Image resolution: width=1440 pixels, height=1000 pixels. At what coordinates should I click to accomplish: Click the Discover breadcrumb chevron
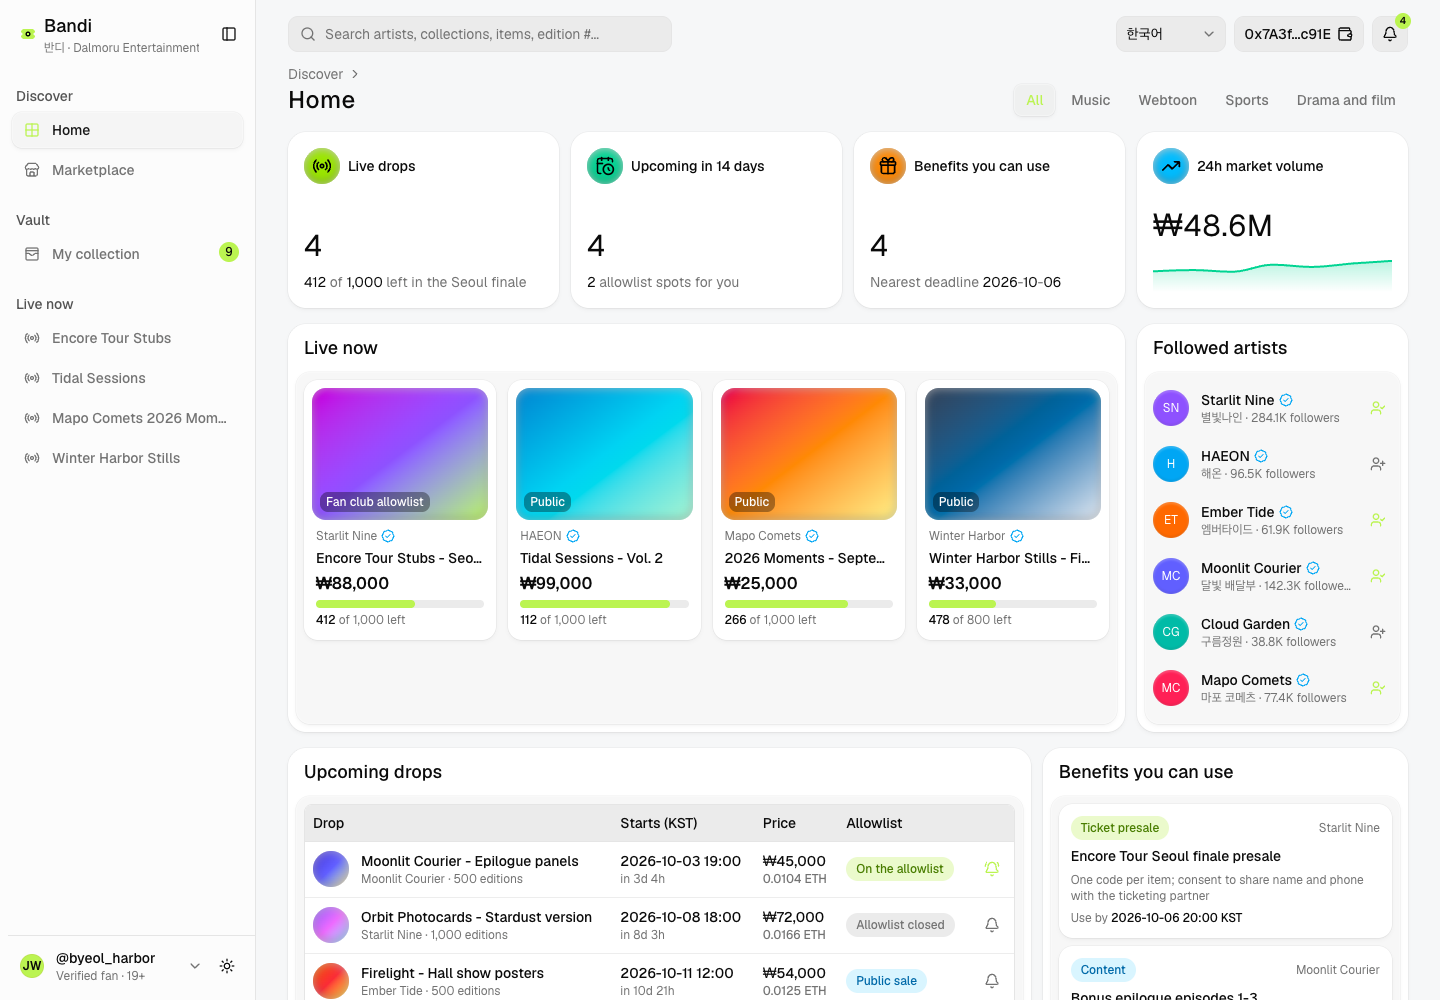355,74
